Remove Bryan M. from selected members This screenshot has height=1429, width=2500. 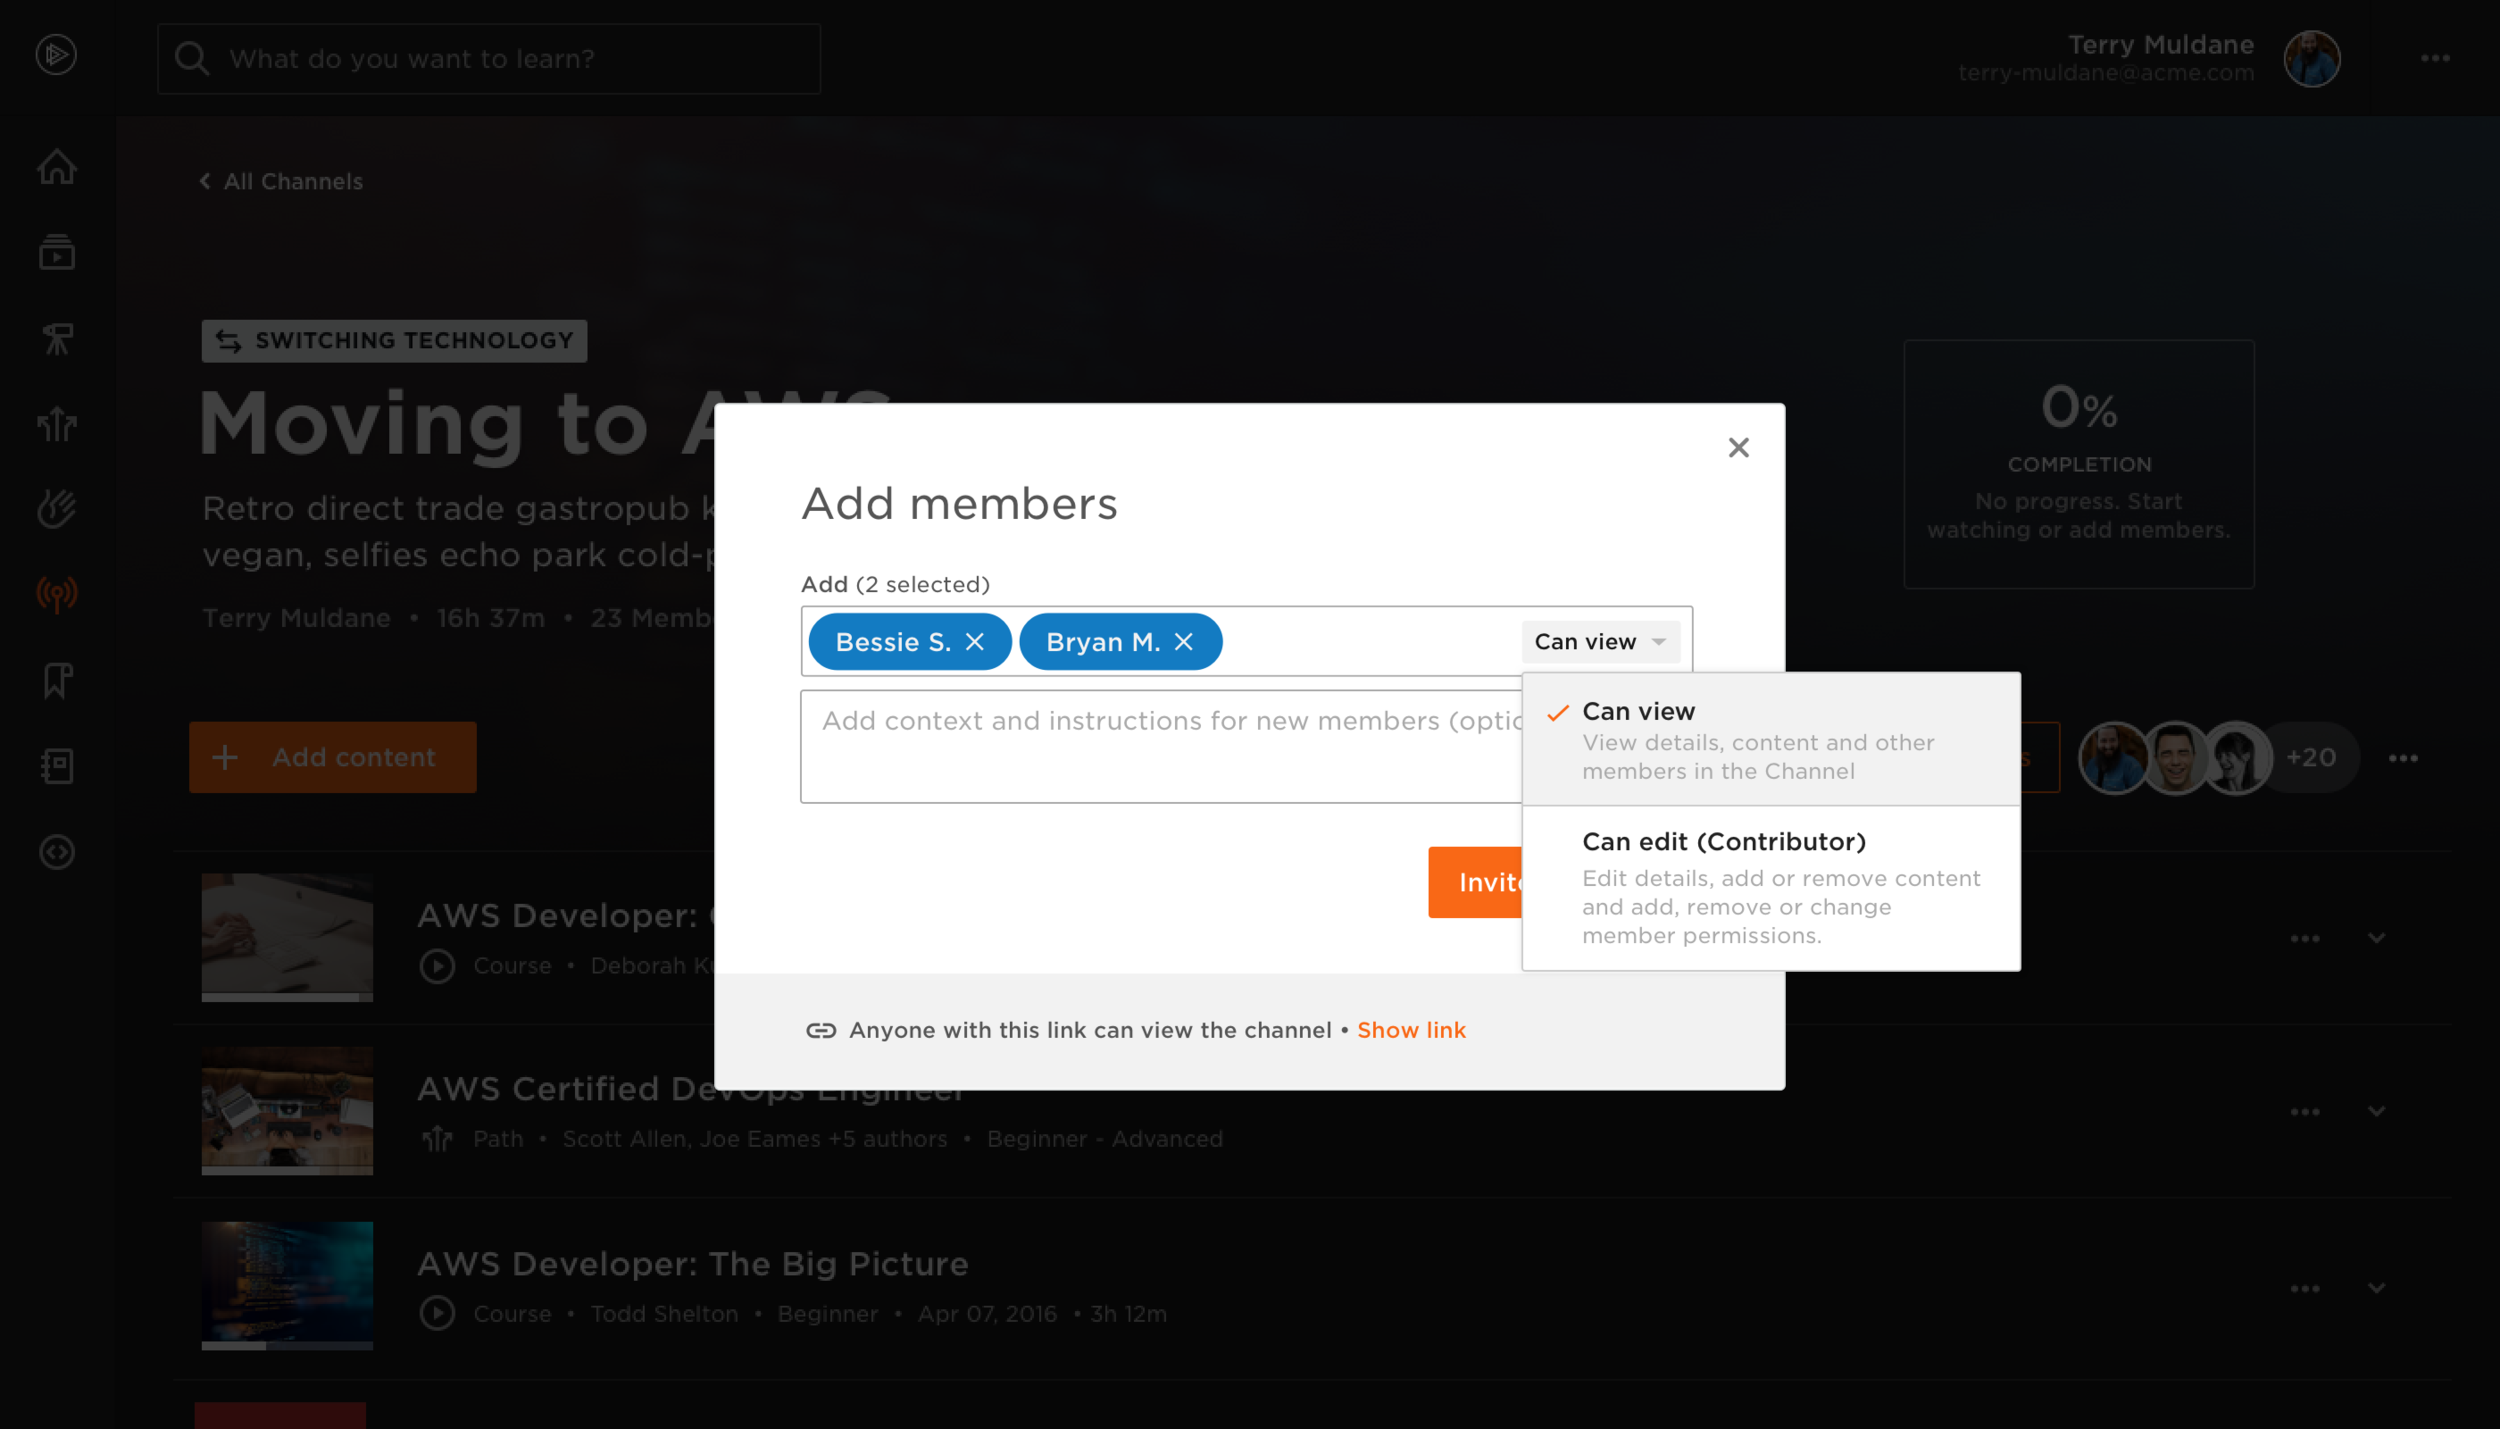click(x=1183, y=642)
